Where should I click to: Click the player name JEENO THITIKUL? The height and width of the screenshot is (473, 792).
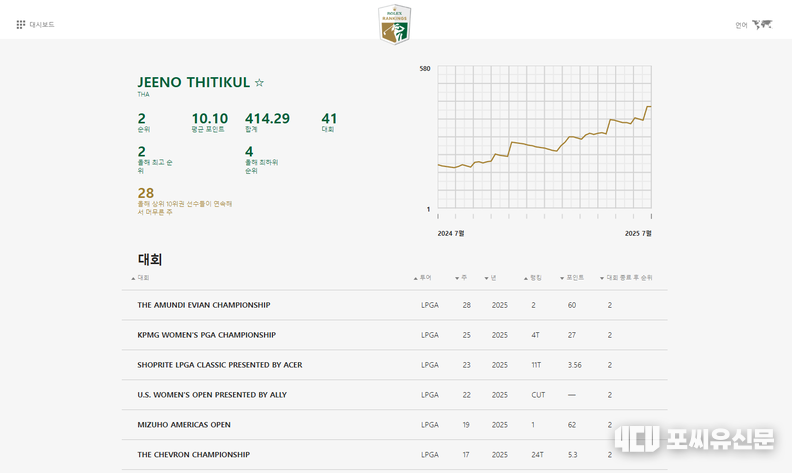click(193, 82)
